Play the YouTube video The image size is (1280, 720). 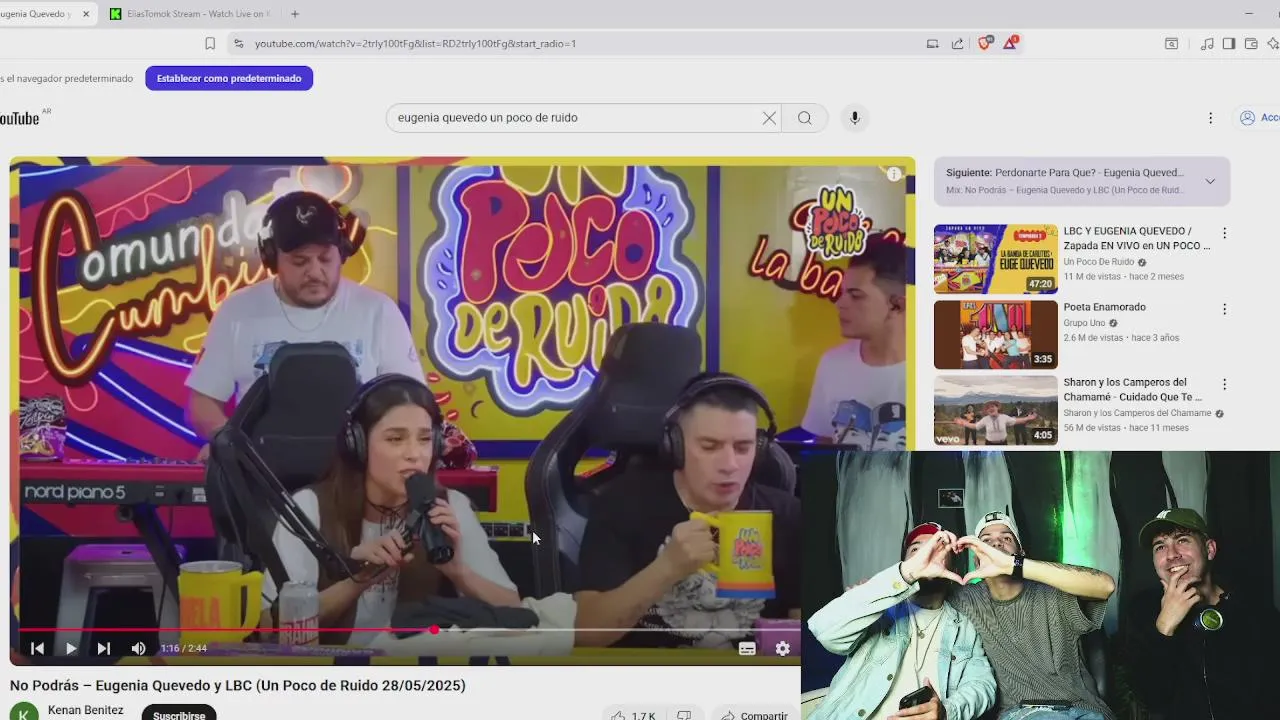coord(70,648)
